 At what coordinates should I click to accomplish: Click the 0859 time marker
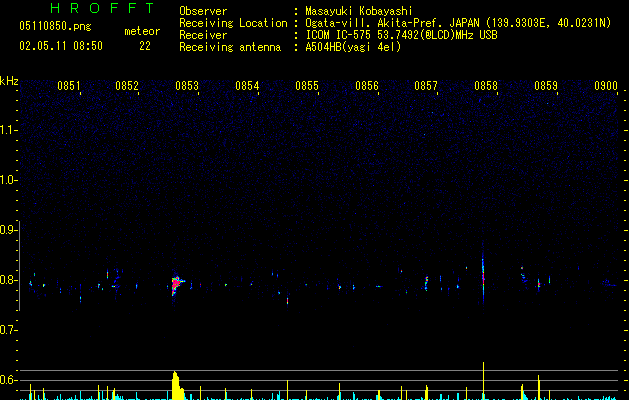[546, 86]
